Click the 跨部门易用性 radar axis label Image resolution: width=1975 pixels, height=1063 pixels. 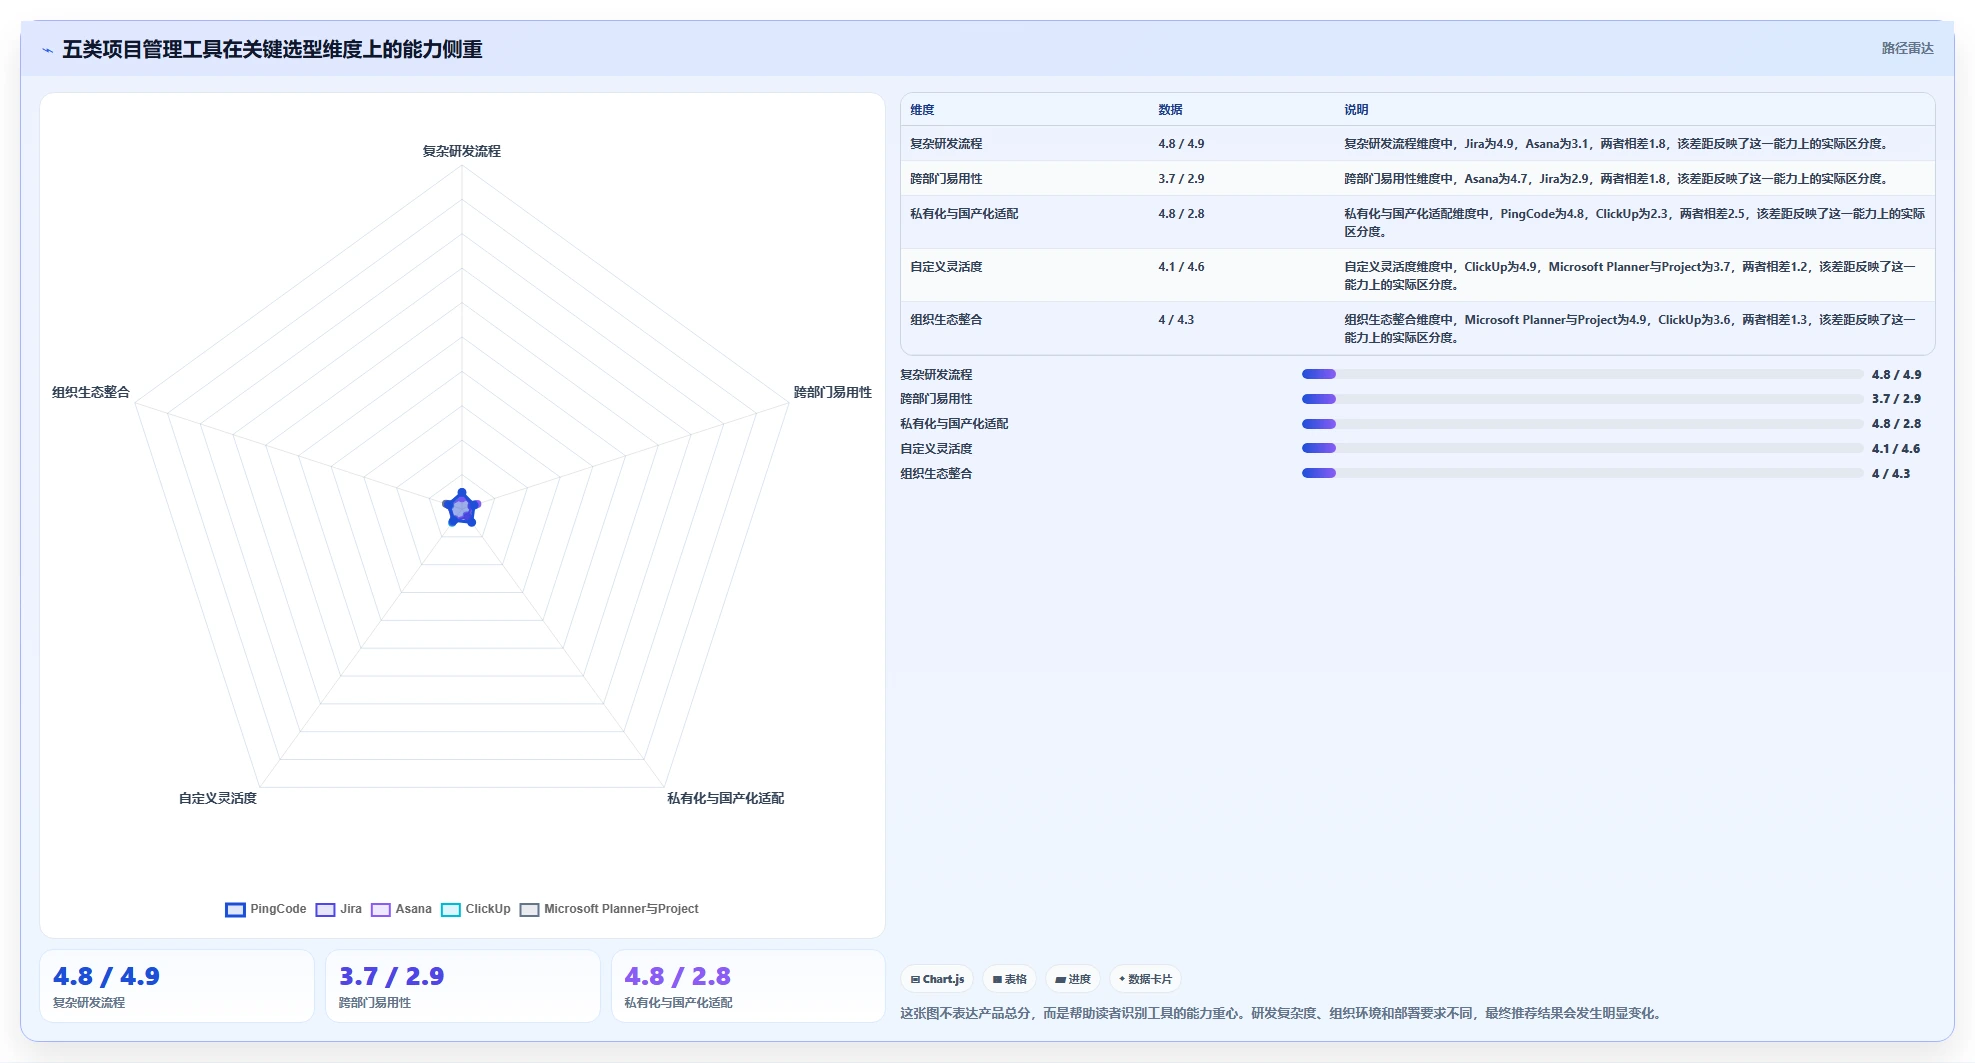[833, 392]
